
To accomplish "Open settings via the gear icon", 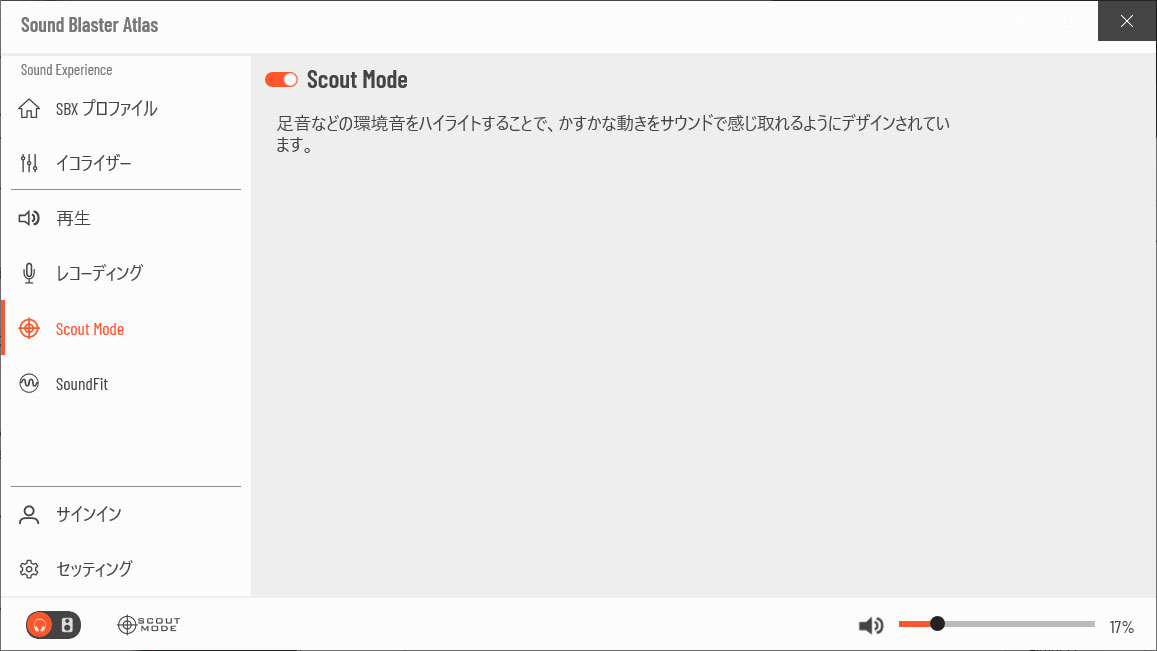I will pos(29,569).
